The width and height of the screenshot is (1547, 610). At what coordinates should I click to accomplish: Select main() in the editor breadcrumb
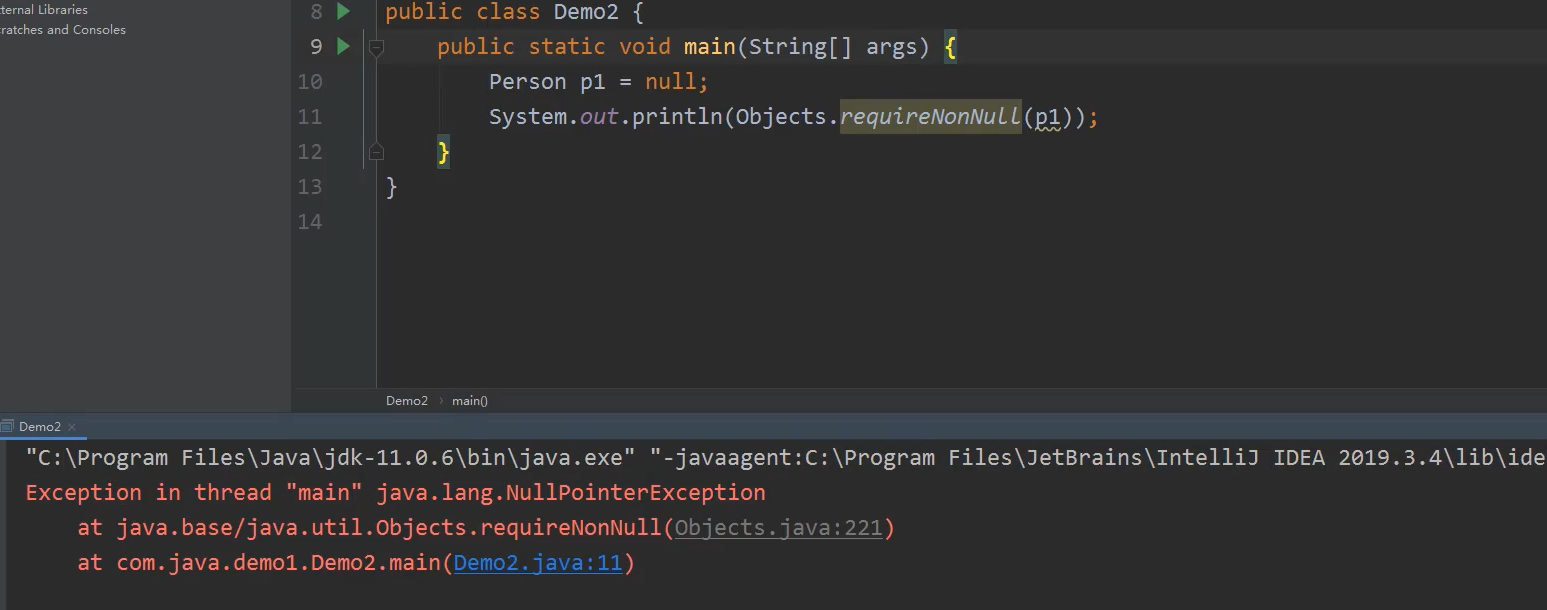[470, 401]
